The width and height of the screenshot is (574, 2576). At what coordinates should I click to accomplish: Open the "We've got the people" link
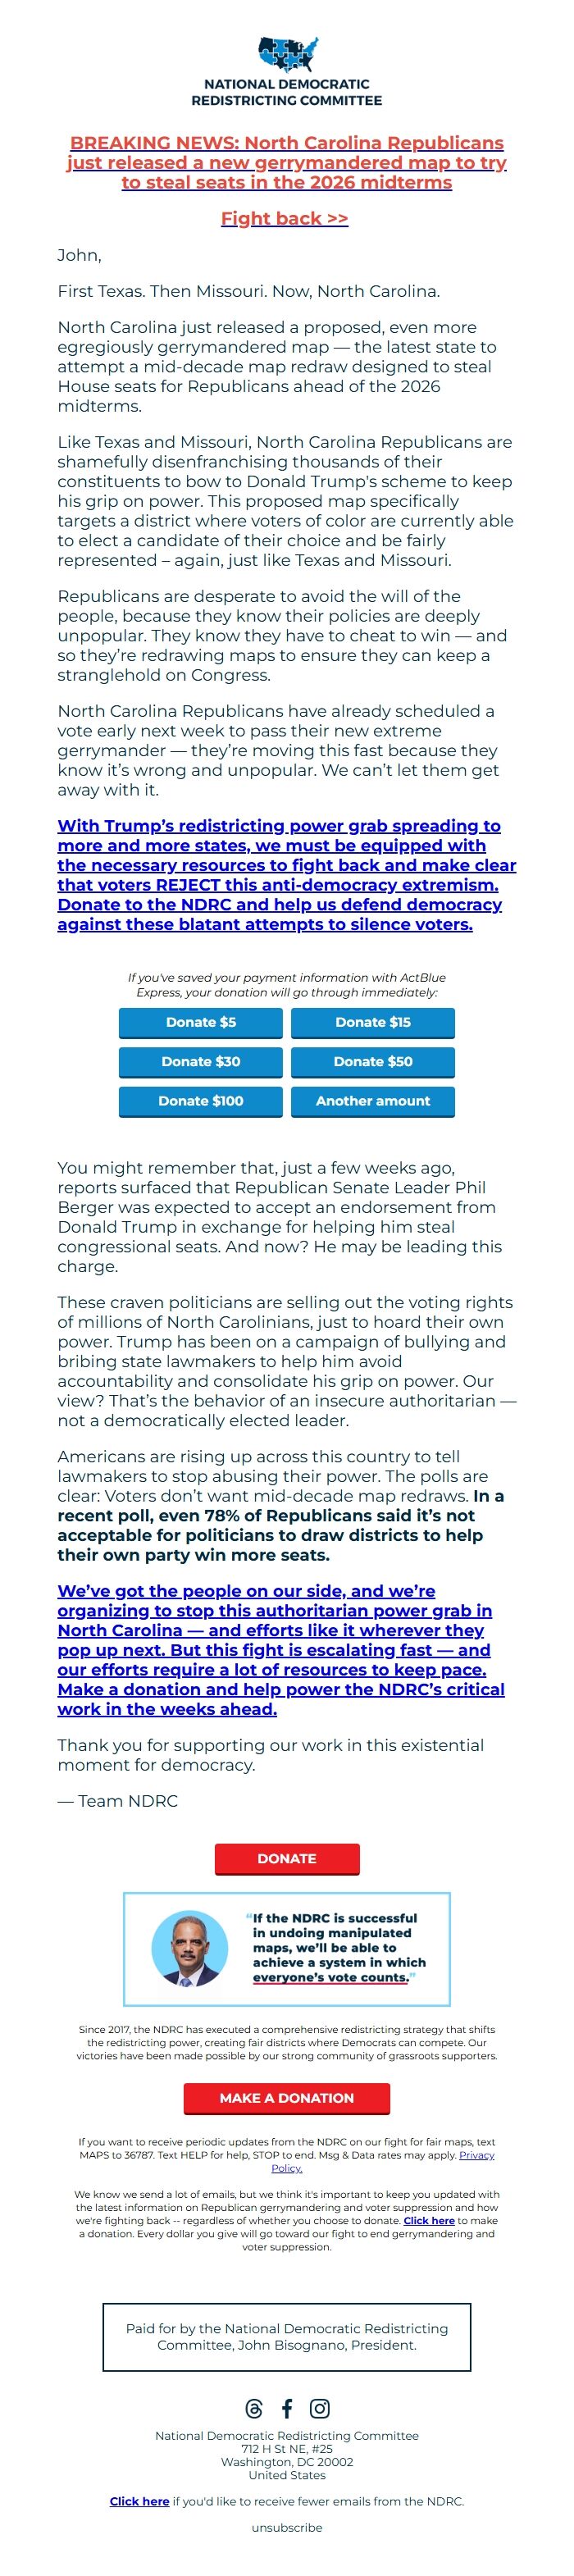(280, 1649)
